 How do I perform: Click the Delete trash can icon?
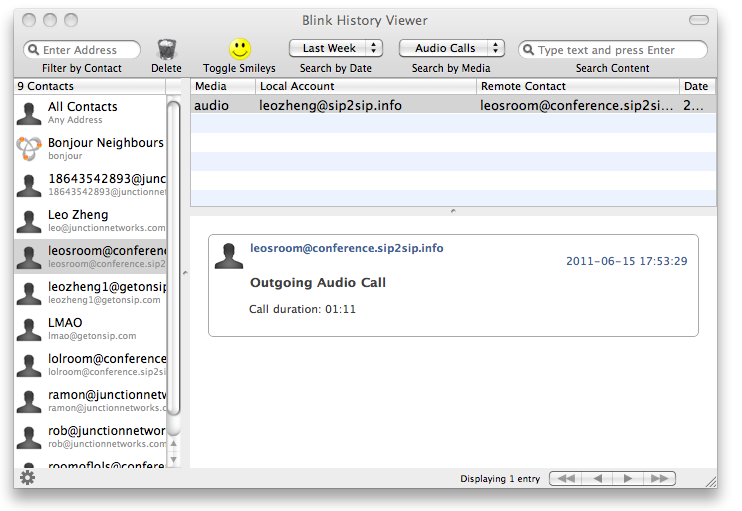tap(167, 49)
